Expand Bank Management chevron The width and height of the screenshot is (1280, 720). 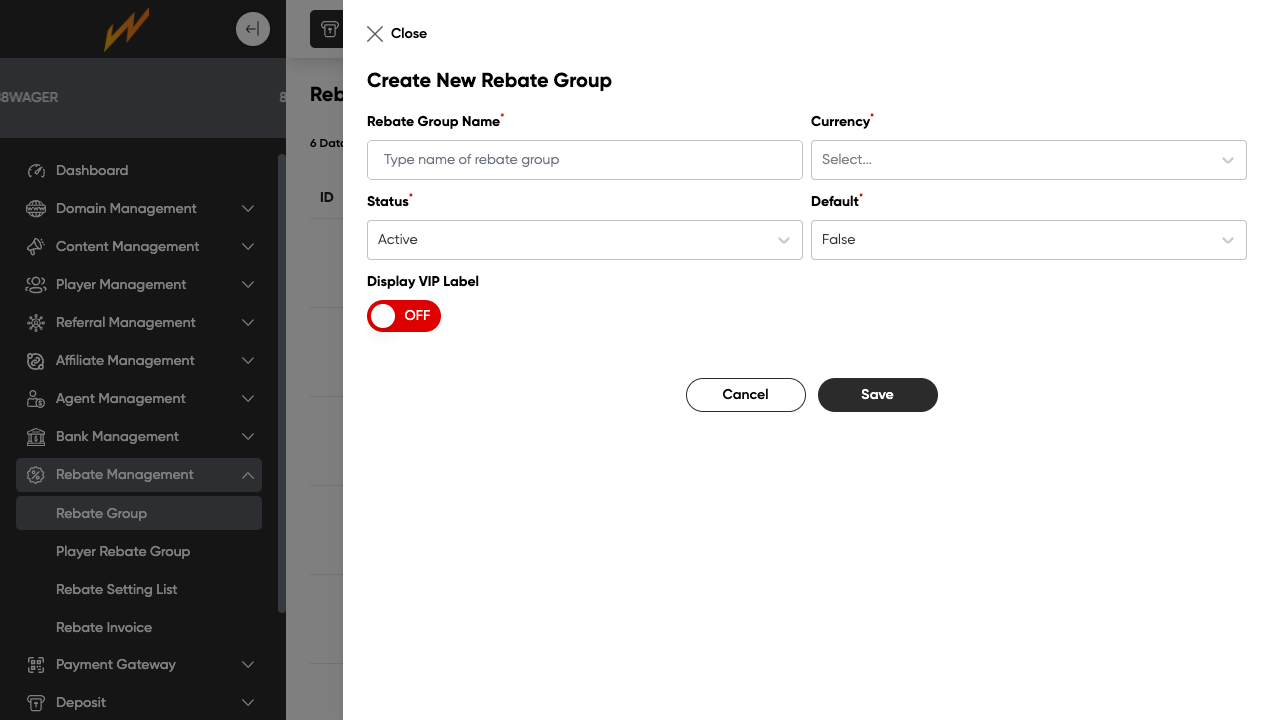click(x=248, y=437)
